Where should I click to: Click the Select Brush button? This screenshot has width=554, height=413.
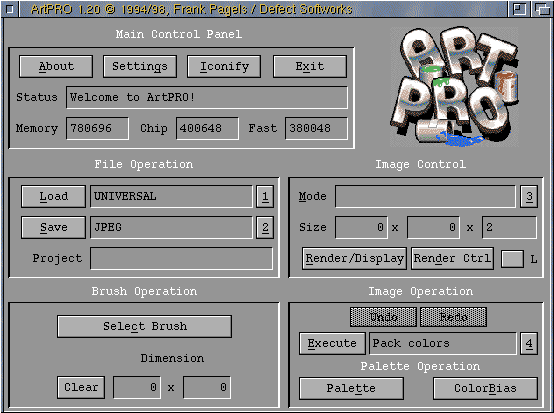point(145,326)
